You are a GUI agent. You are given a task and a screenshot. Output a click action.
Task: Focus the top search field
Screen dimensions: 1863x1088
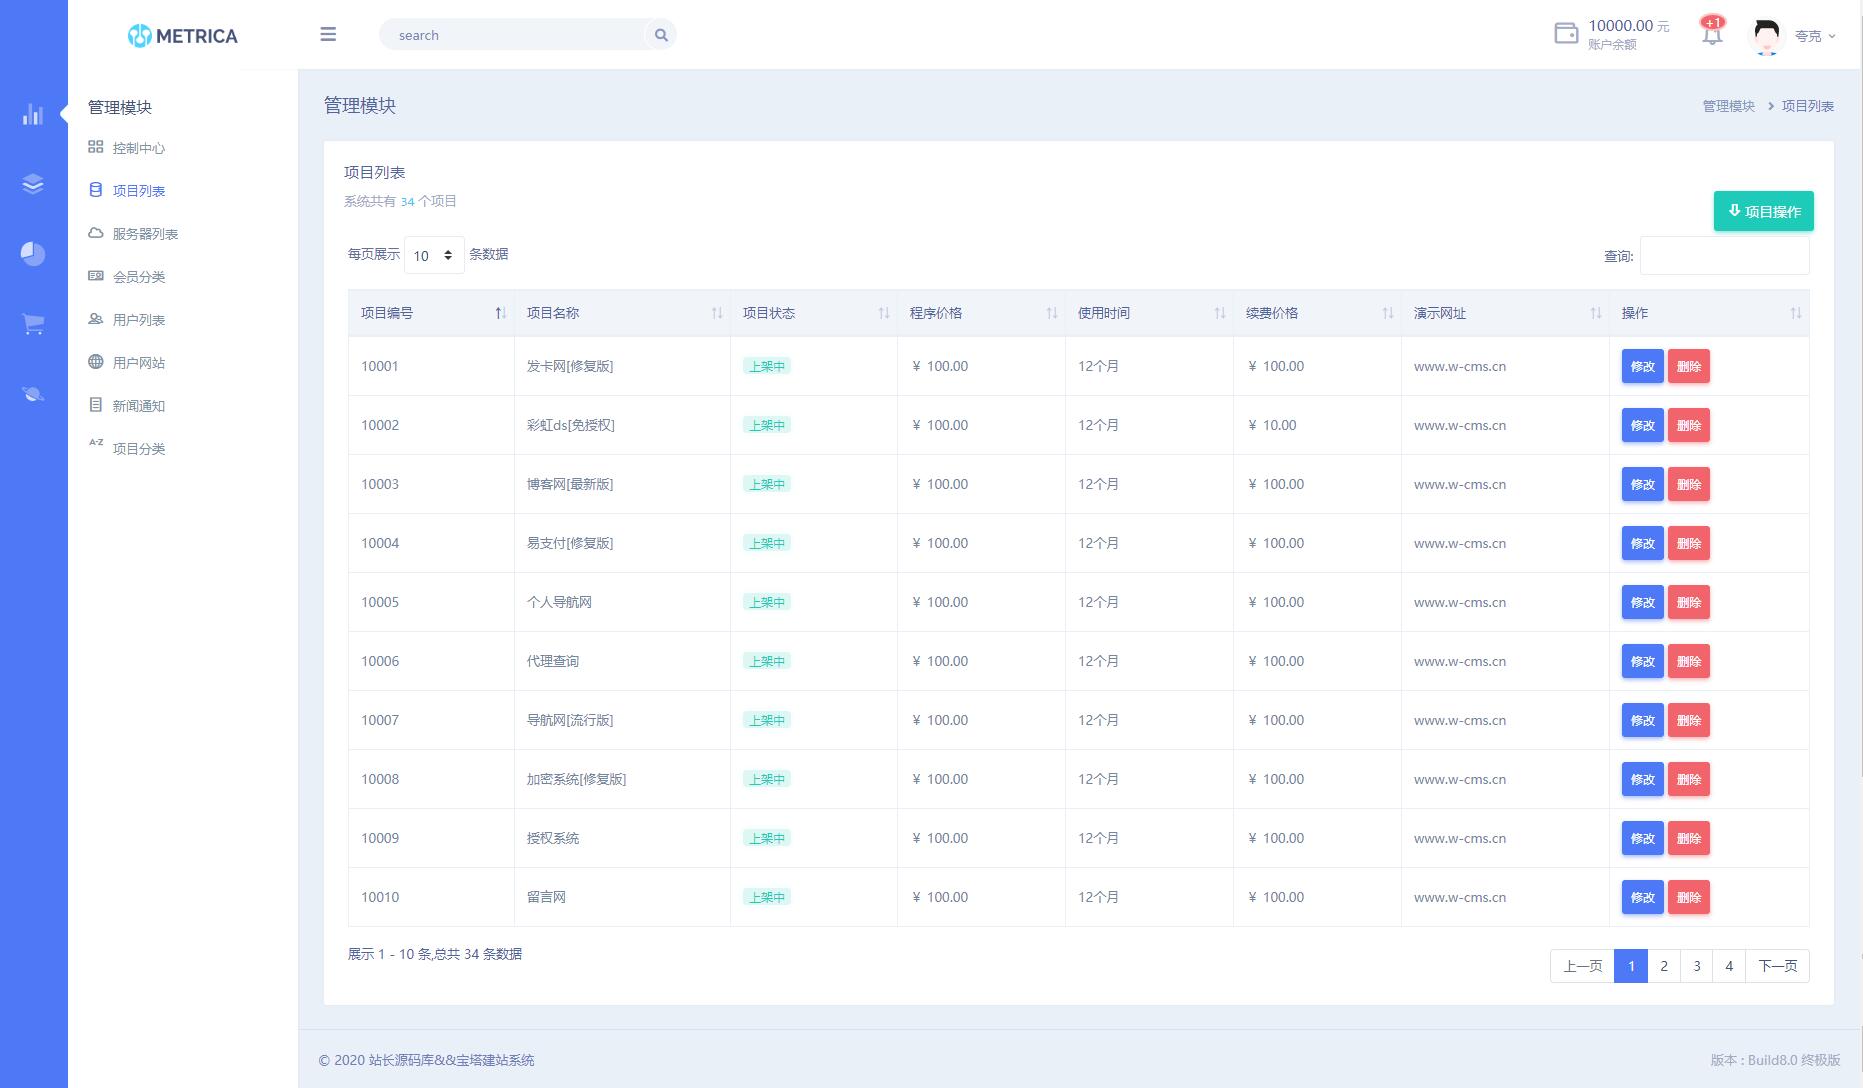click(514, 35)
